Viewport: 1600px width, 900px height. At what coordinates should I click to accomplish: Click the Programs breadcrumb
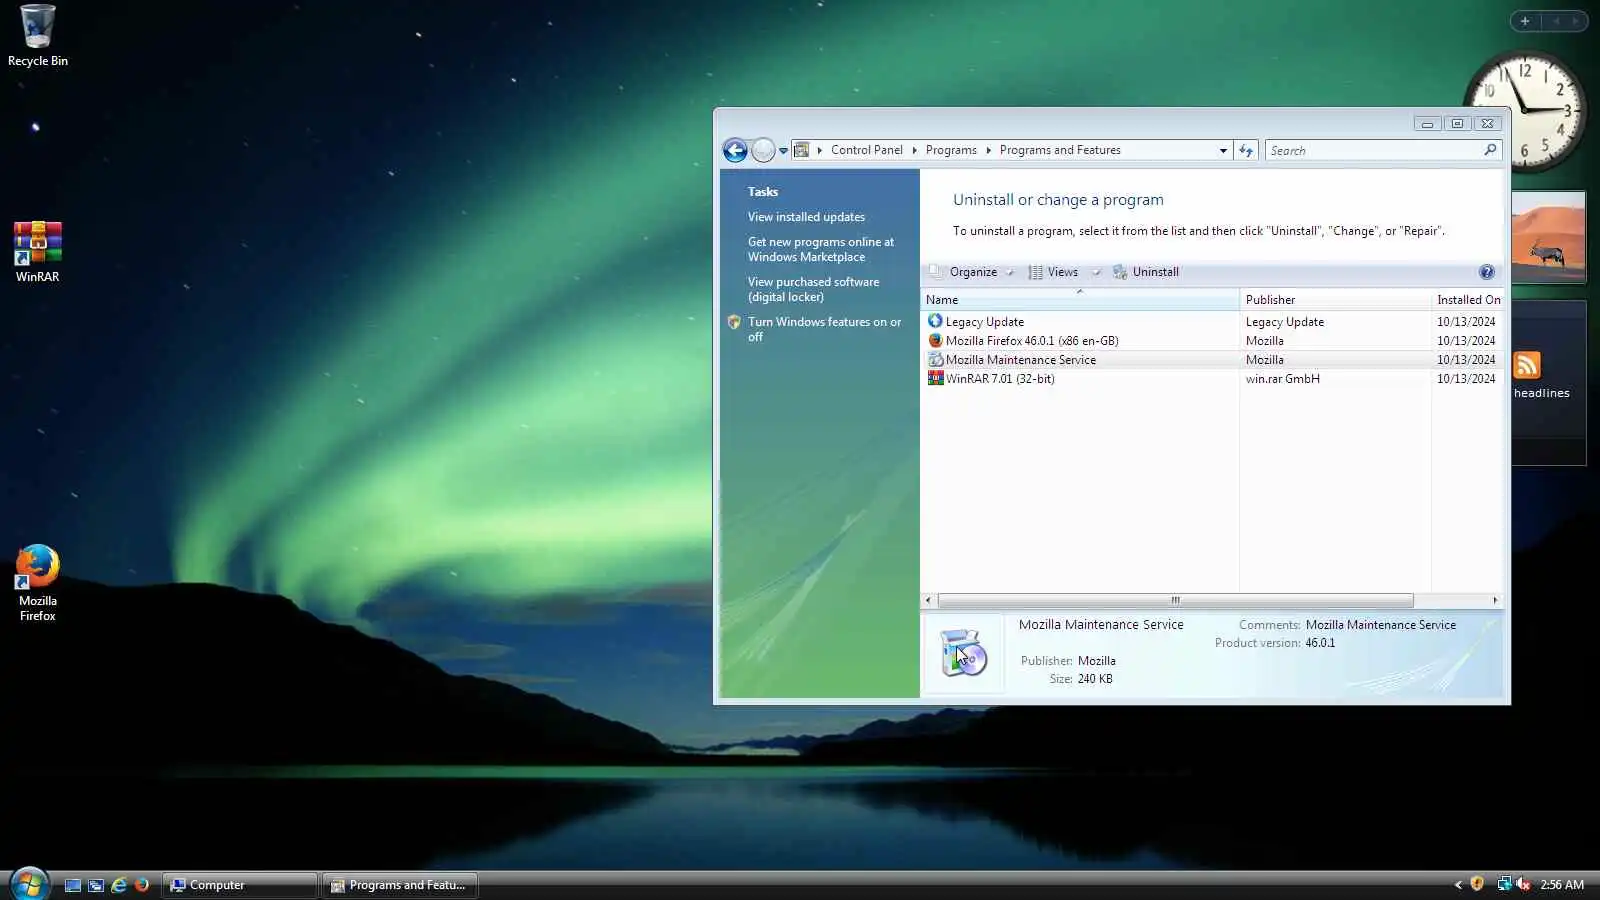click(951, 150)
